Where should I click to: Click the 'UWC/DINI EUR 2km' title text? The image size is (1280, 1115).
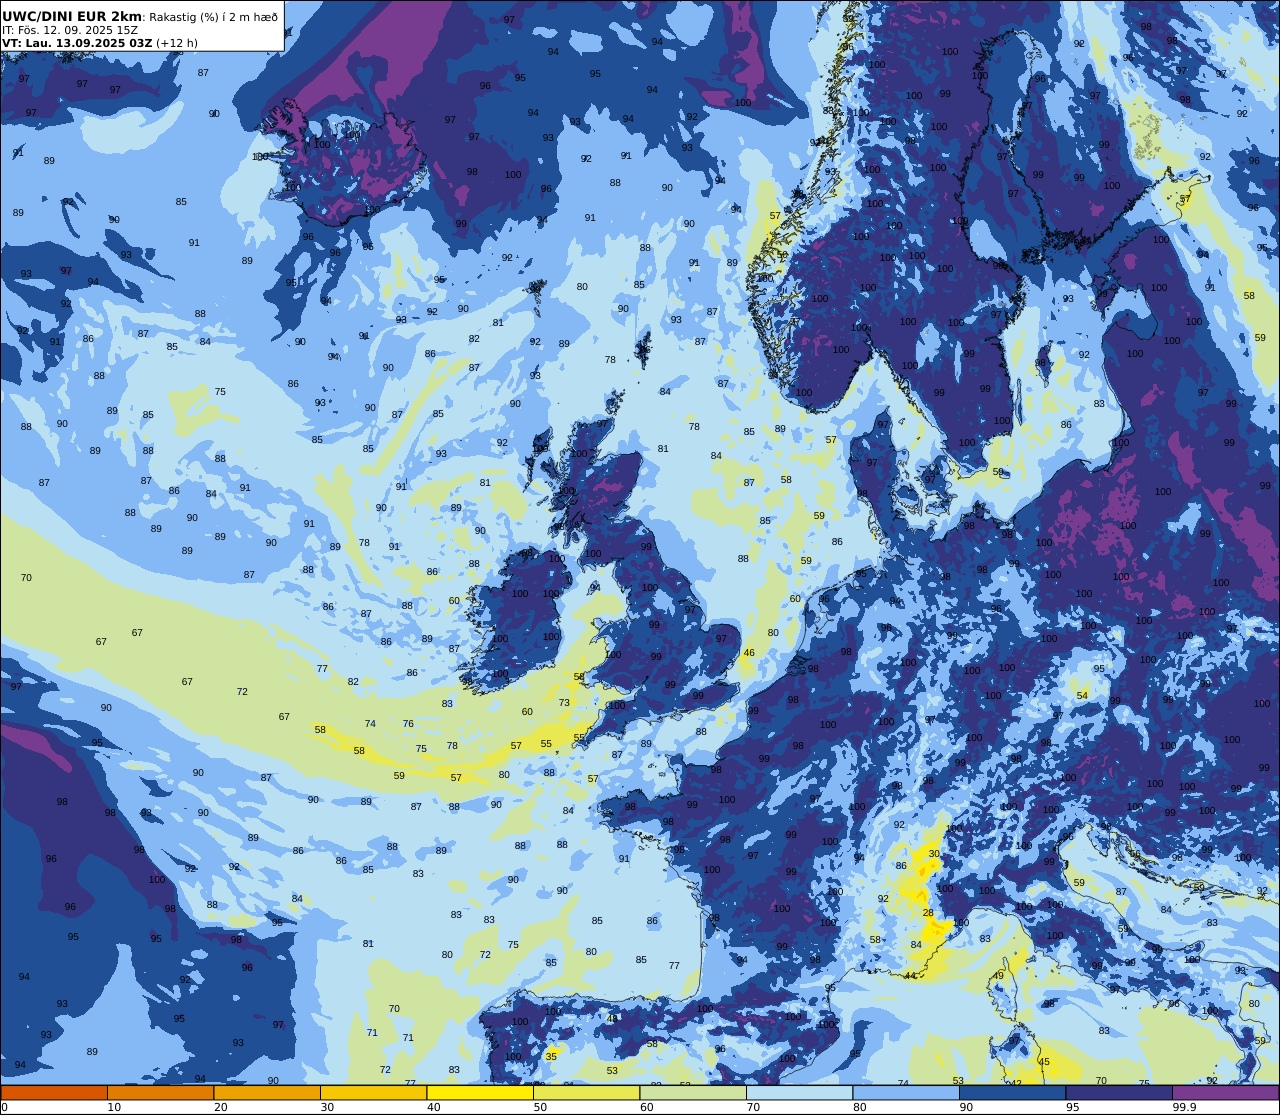[x=72, y=16]
